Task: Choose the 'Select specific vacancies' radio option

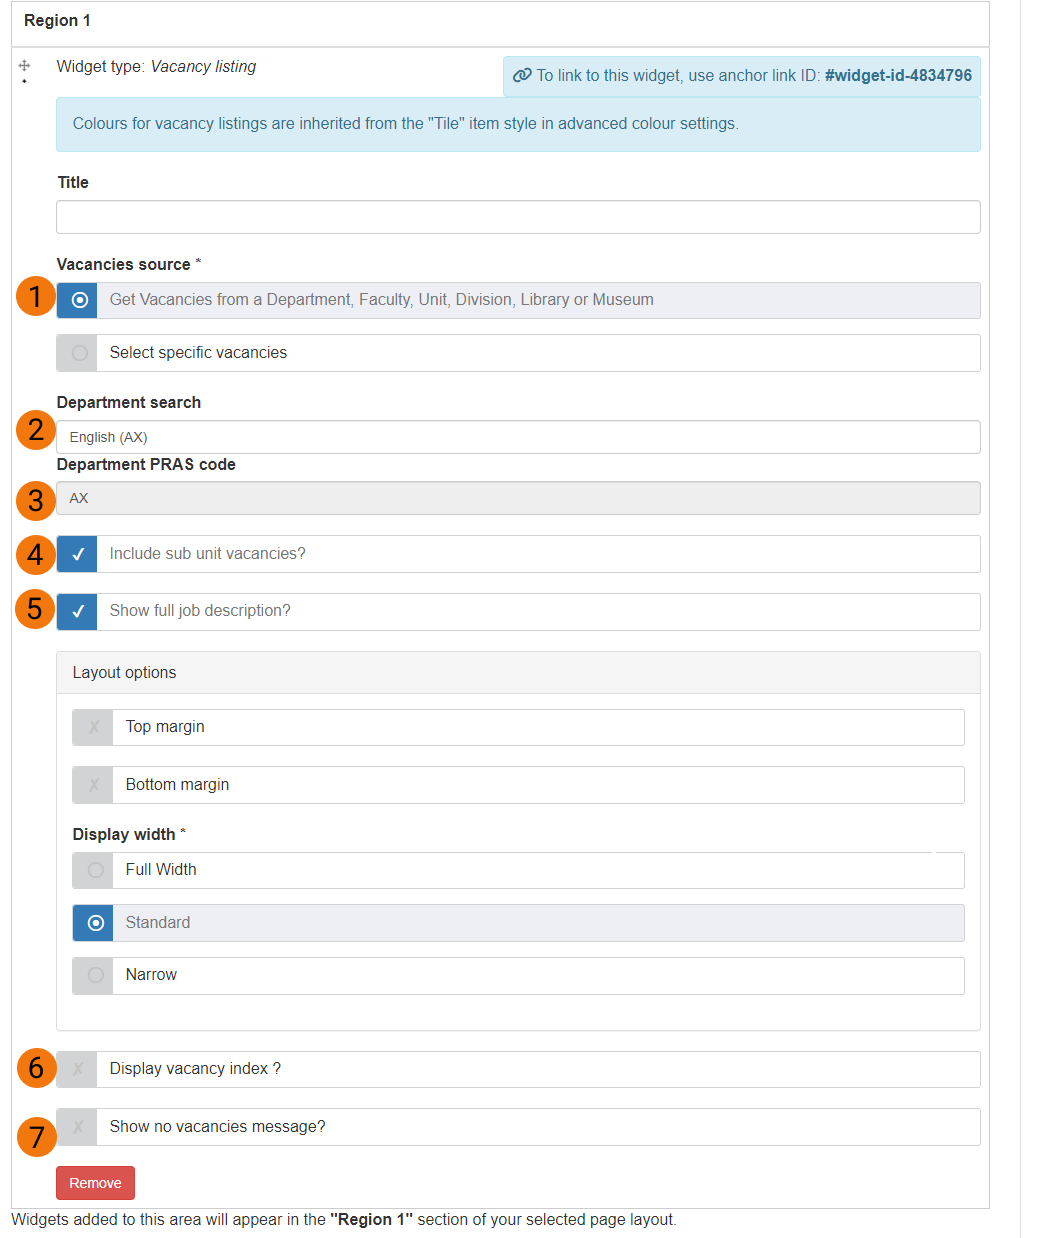Action: click(x=78, y=353)
